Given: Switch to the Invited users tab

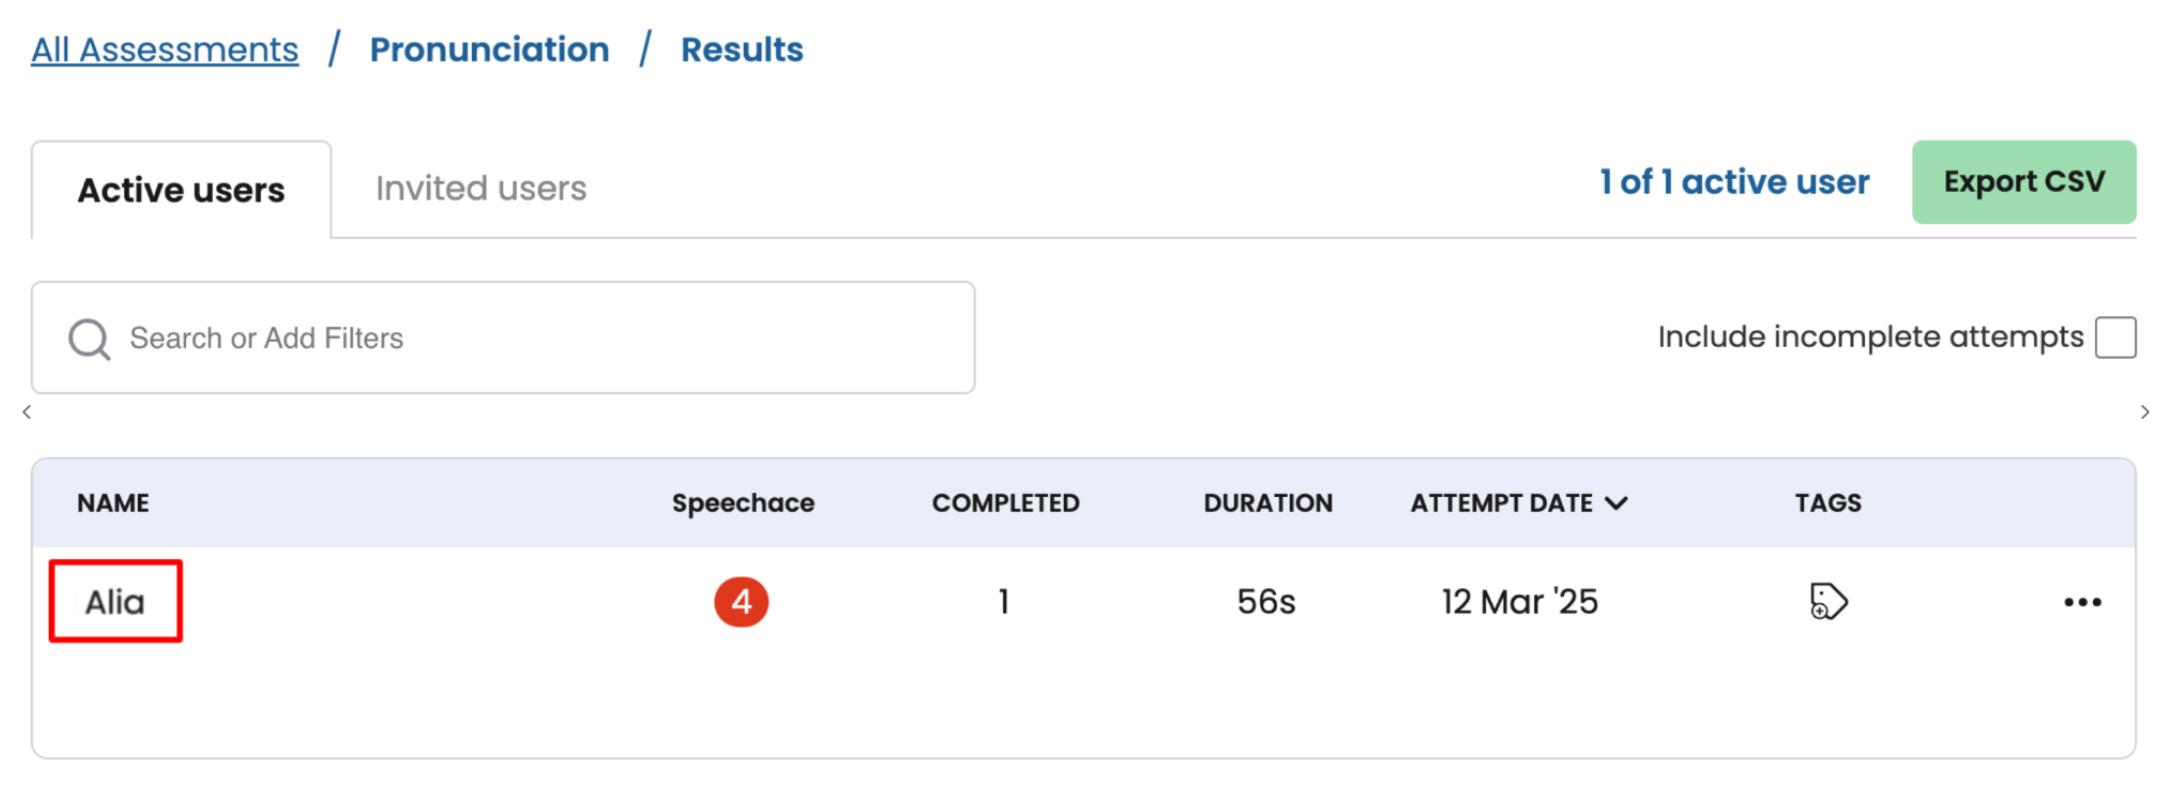Looking at the screenshot, I should click(481, 189).
